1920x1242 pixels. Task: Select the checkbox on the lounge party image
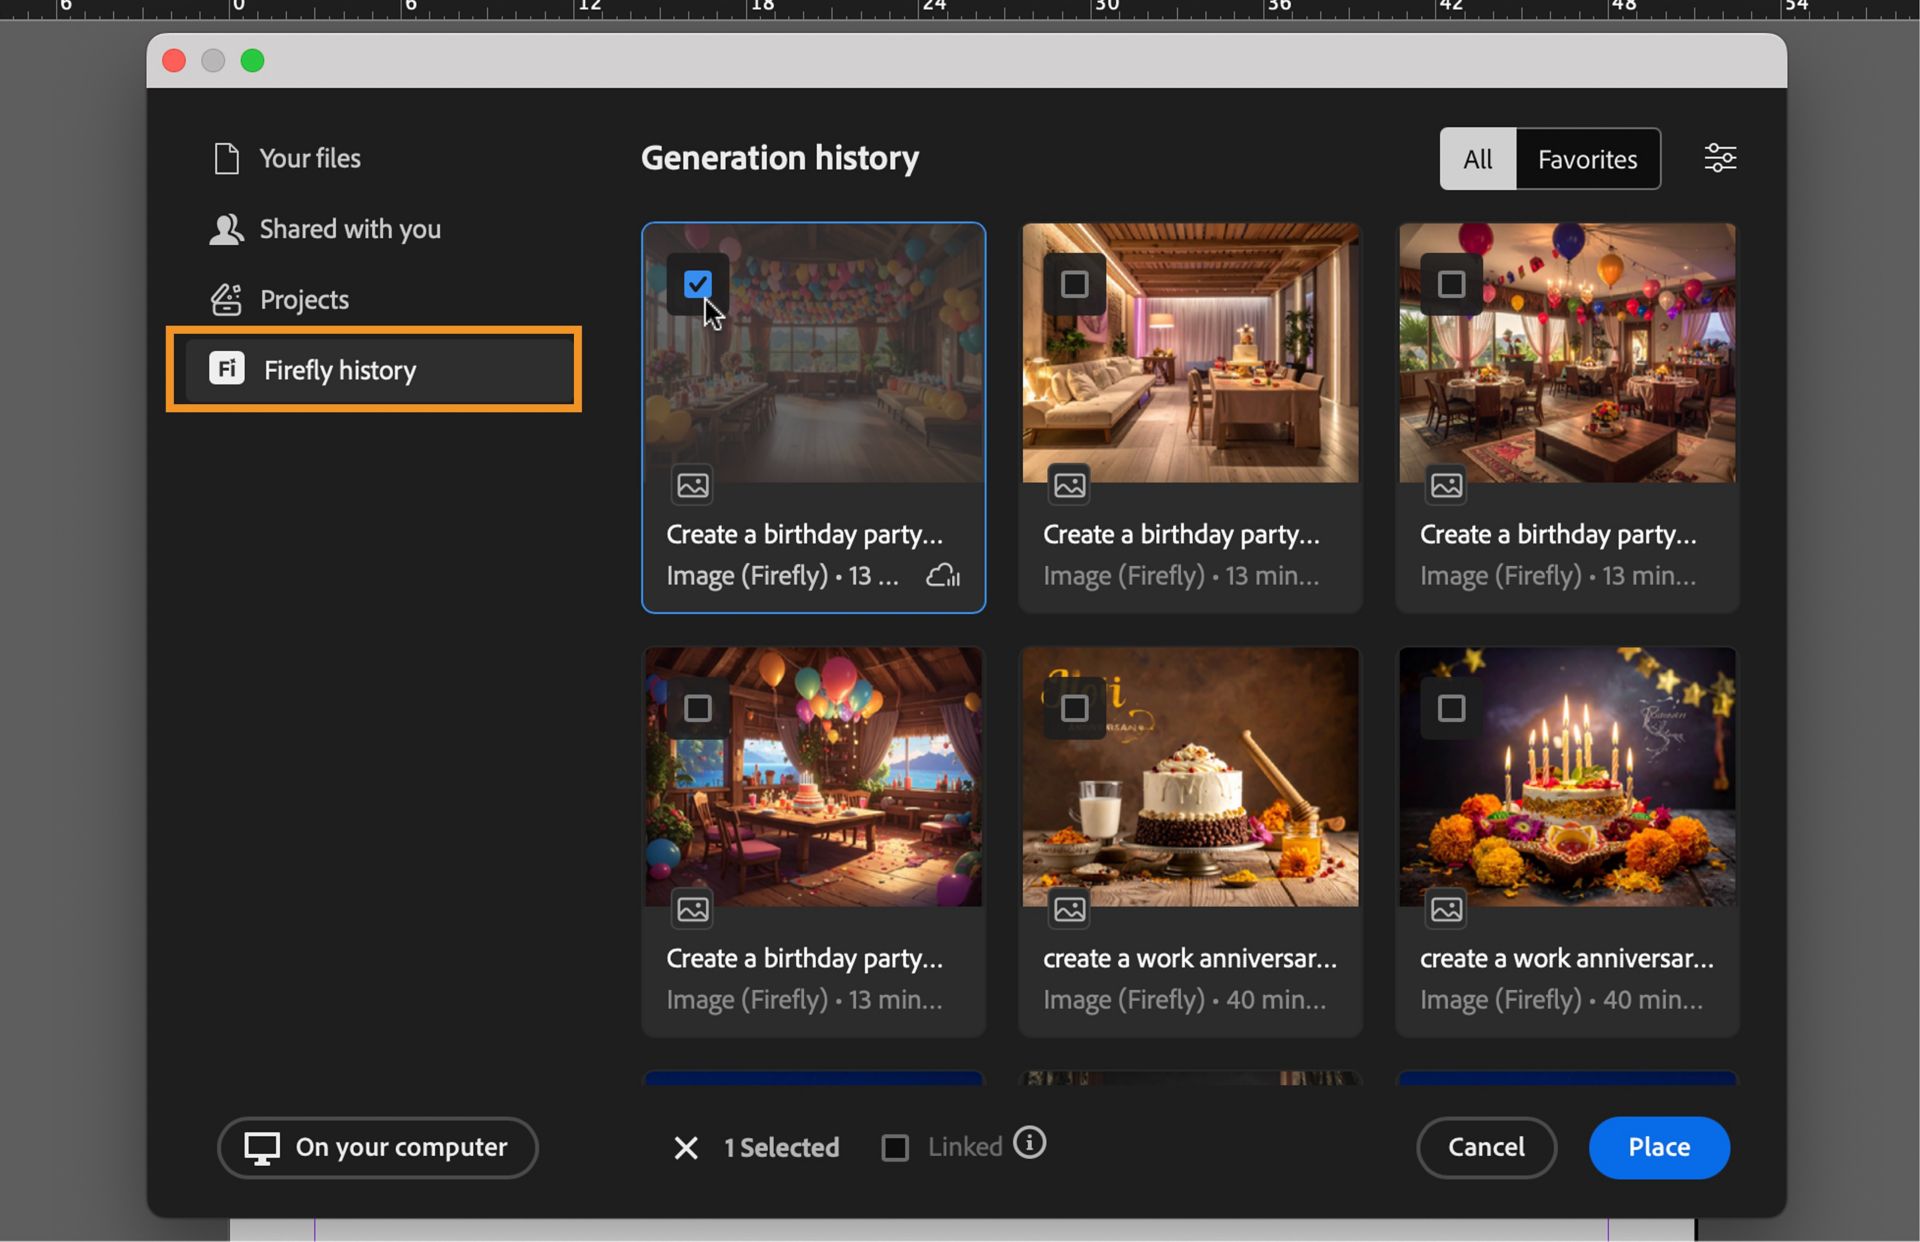pyautogui.click(x=1074, y=284)
